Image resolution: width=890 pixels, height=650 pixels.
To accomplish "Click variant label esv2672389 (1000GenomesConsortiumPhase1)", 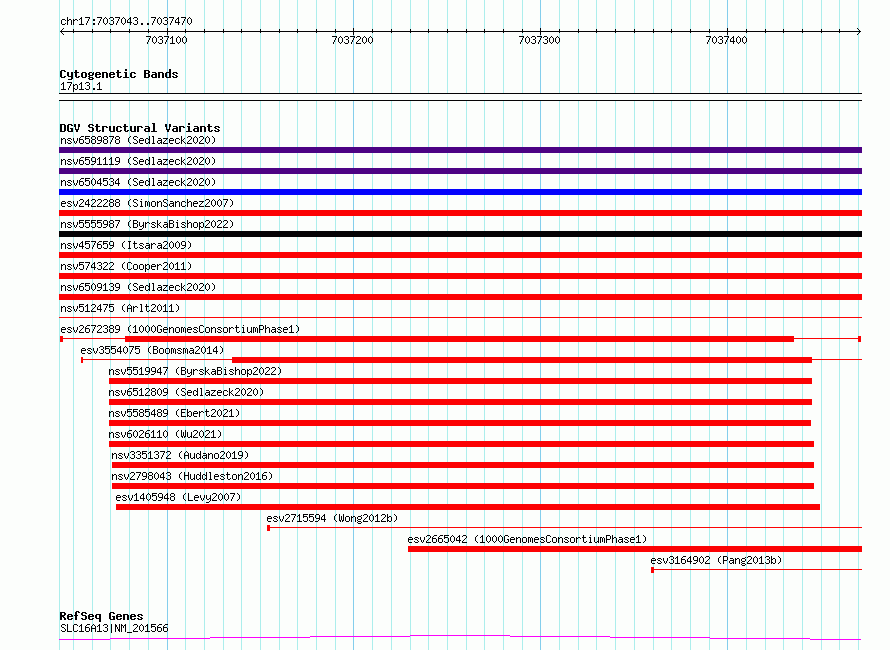I will (180, 329).
